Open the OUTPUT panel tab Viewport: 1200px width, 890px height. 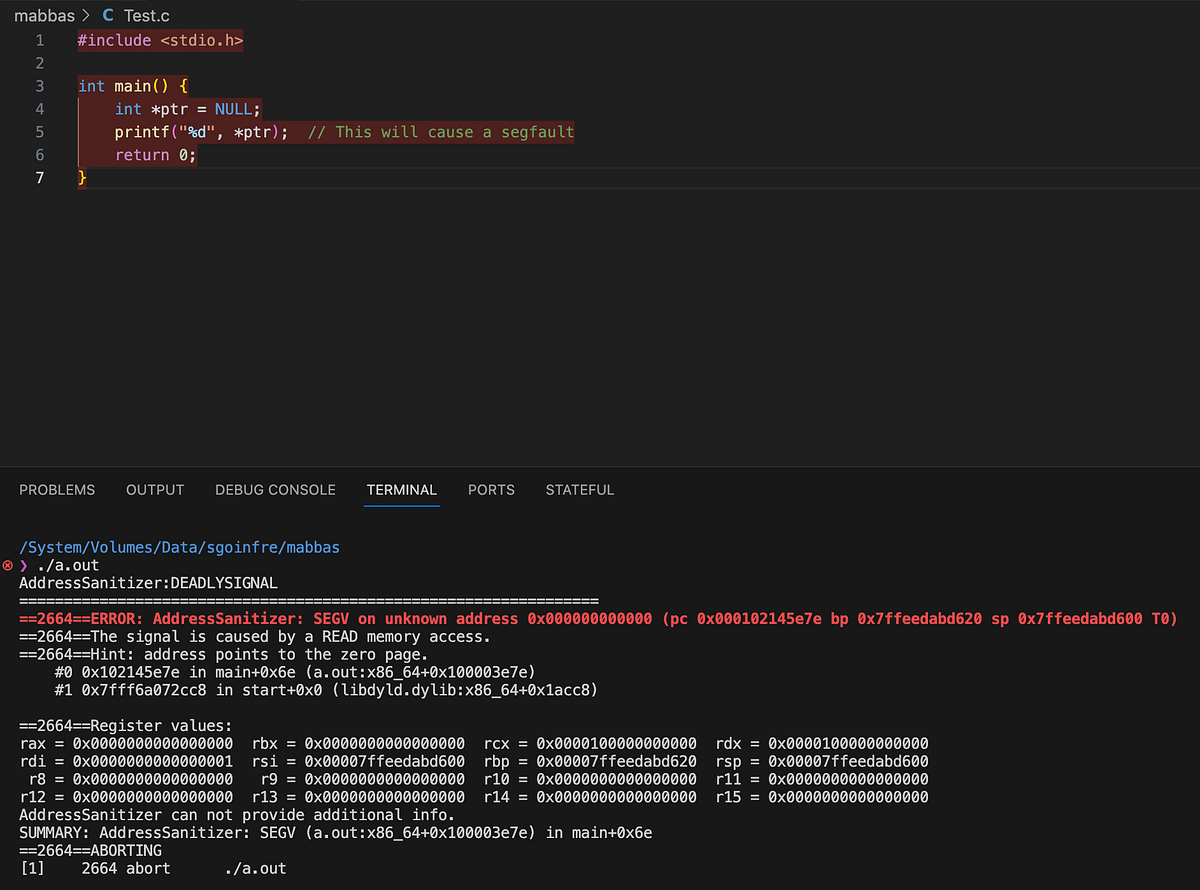click(x=154, y=490)
